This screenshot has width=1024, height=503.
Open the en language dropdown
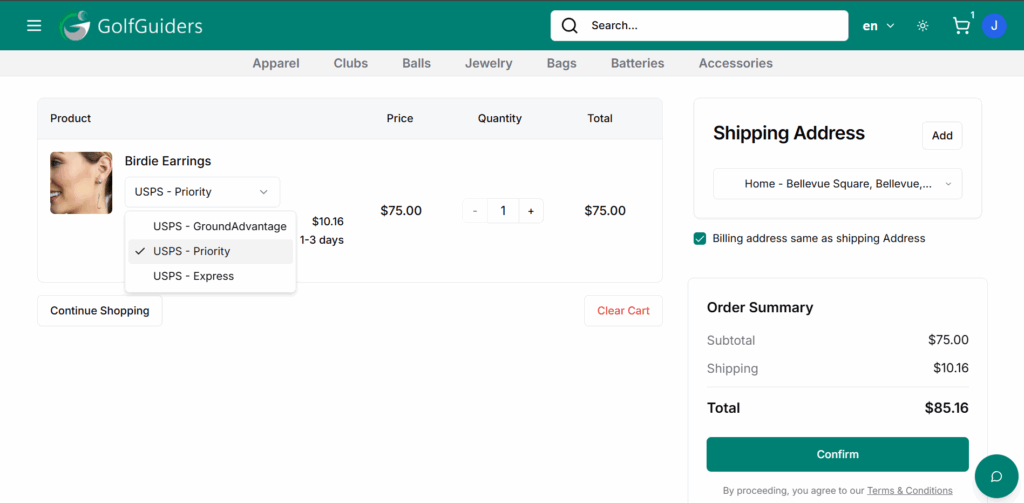point(878,26)
